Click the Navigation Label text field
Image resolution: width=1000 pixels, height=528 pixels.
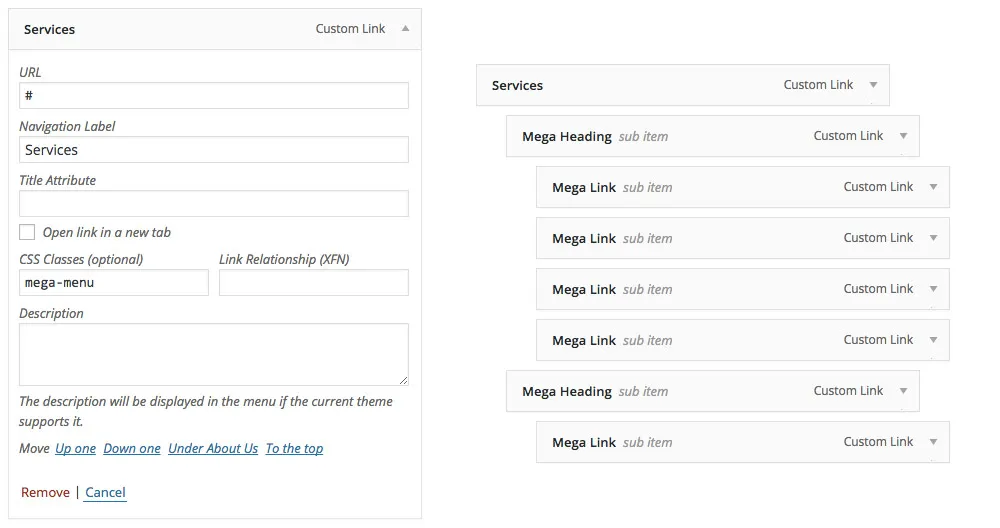[x=213, y=149]
